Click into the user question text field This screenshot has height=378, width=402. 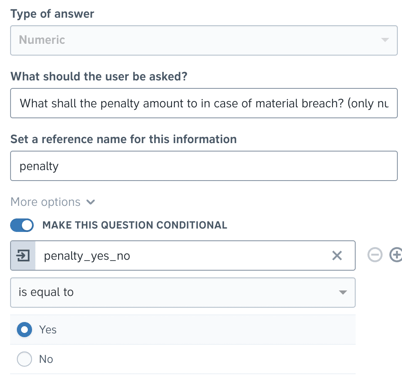point(204,103)
